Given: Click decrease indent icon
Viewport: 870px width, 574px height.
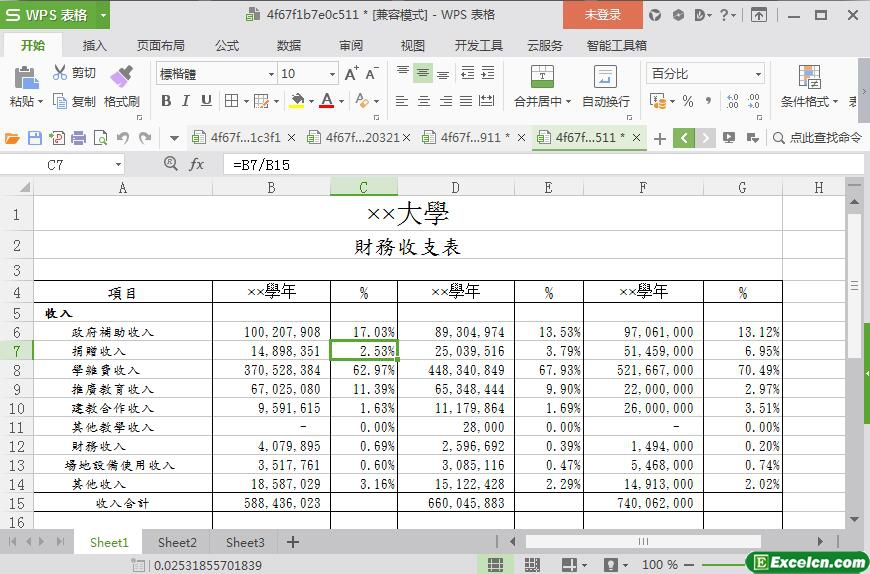Looking at the screenshot, I should (467, 73).
